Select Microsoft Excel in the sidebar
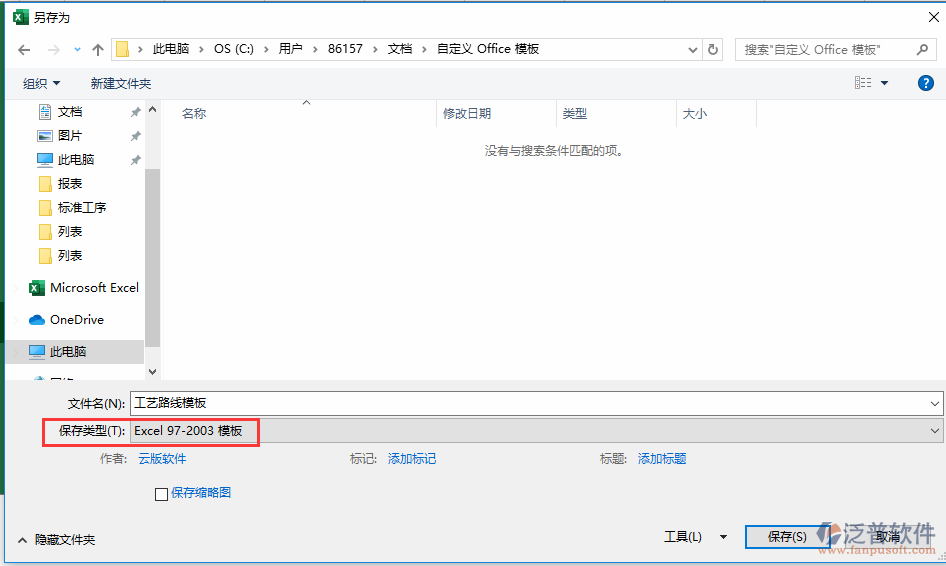The height and width of the screenshot is (566, 946). point(94,288)
